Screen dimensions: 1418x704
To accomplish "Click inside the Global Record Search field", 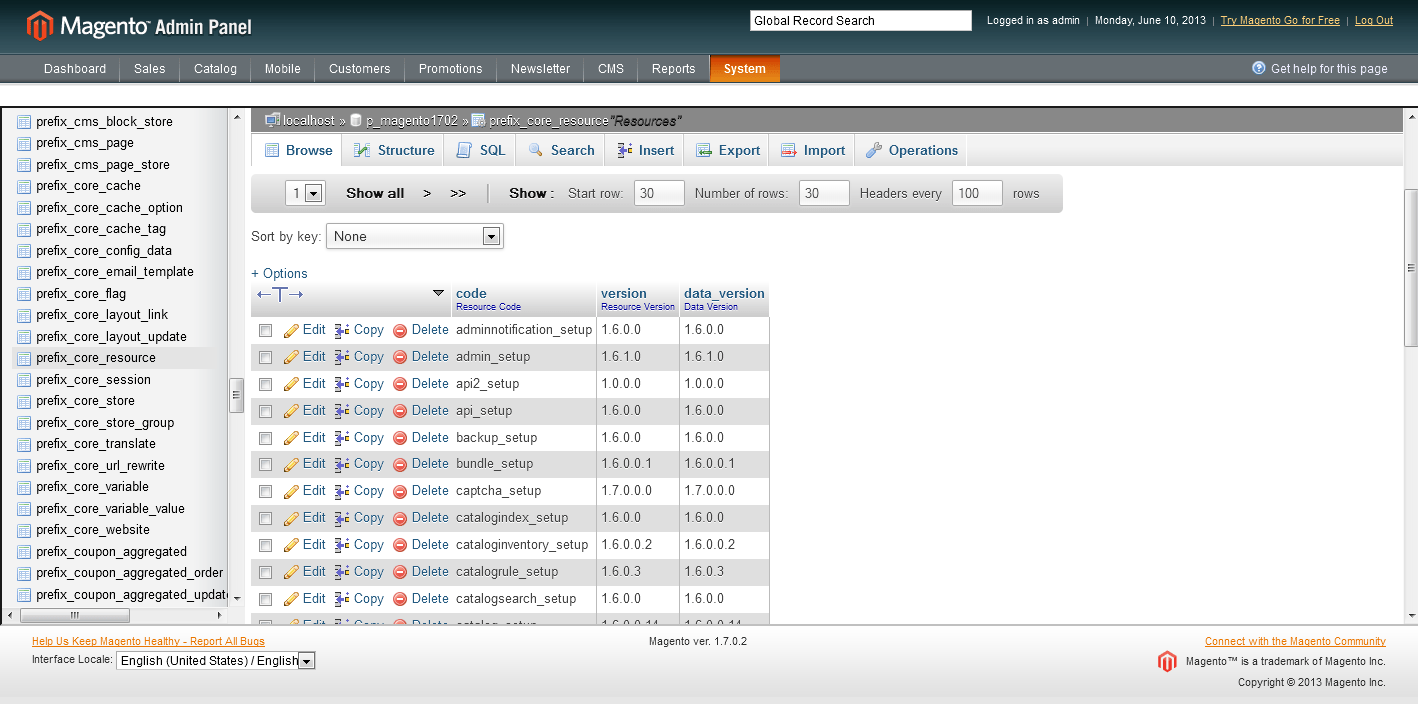I will (x=860, y=19).
